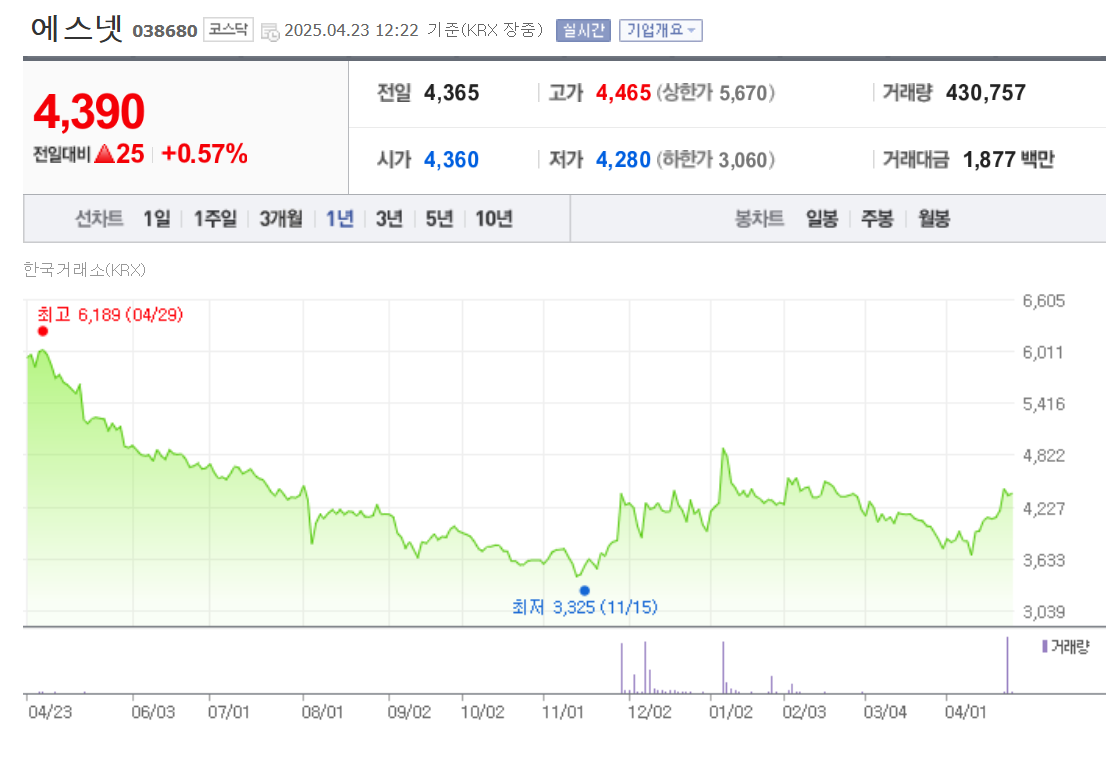This screenshot has width=1106, height=765.
Task: Click the red up-triangle change indicator
Action: click(x=104, y=154)
